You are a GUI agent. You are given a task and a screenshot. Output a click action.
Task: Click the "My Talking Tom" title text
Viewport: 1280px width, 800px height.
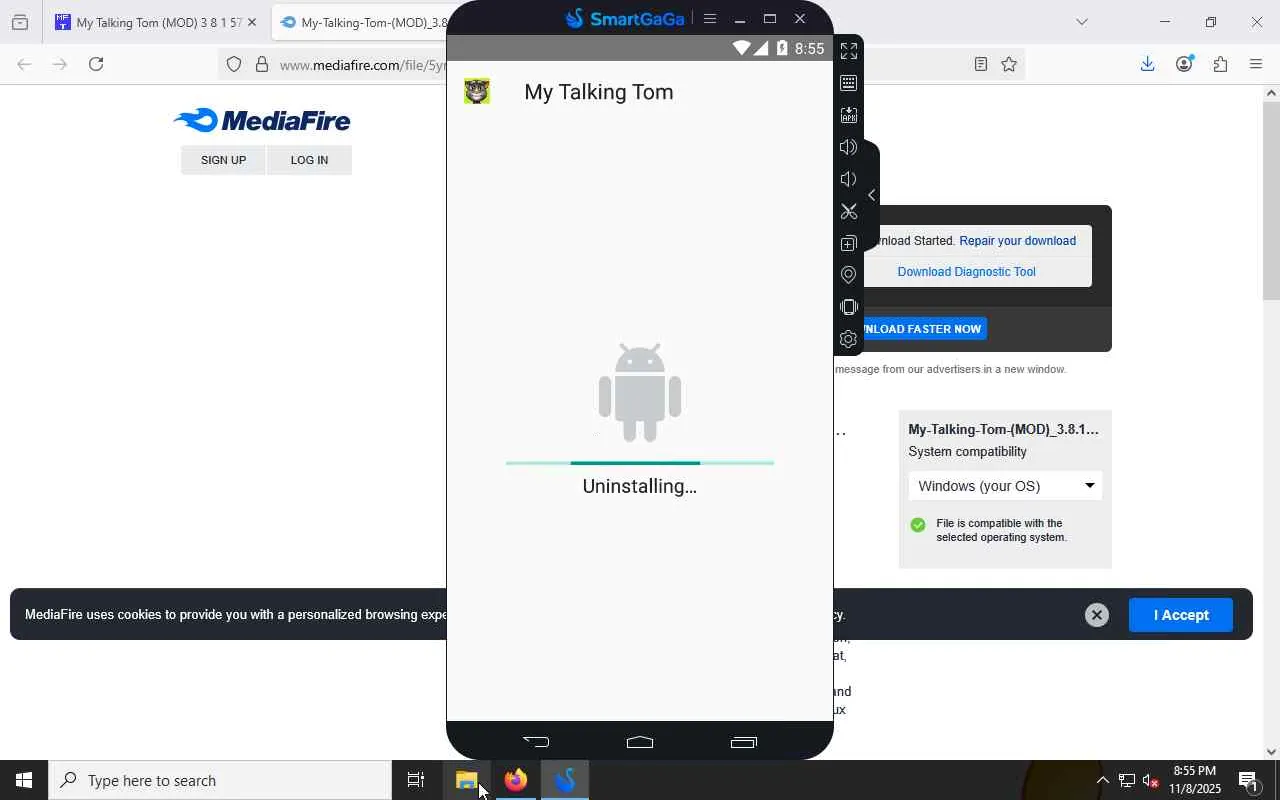tap(599, 92)
